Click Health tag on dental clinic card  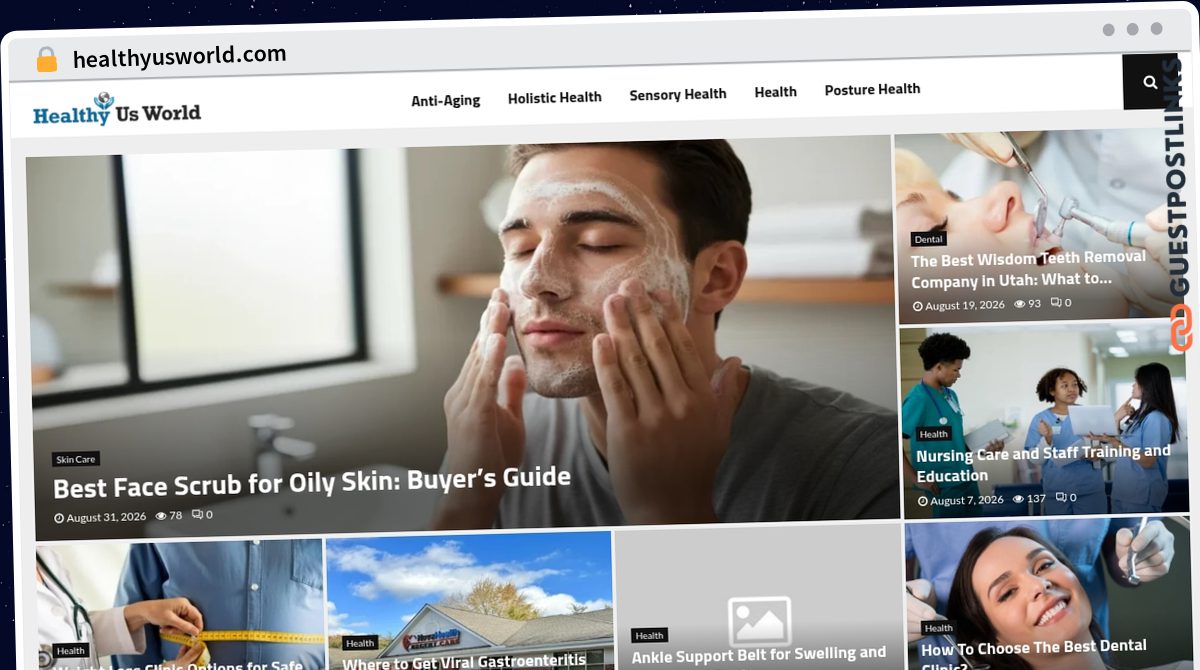[x=938, y=628]
